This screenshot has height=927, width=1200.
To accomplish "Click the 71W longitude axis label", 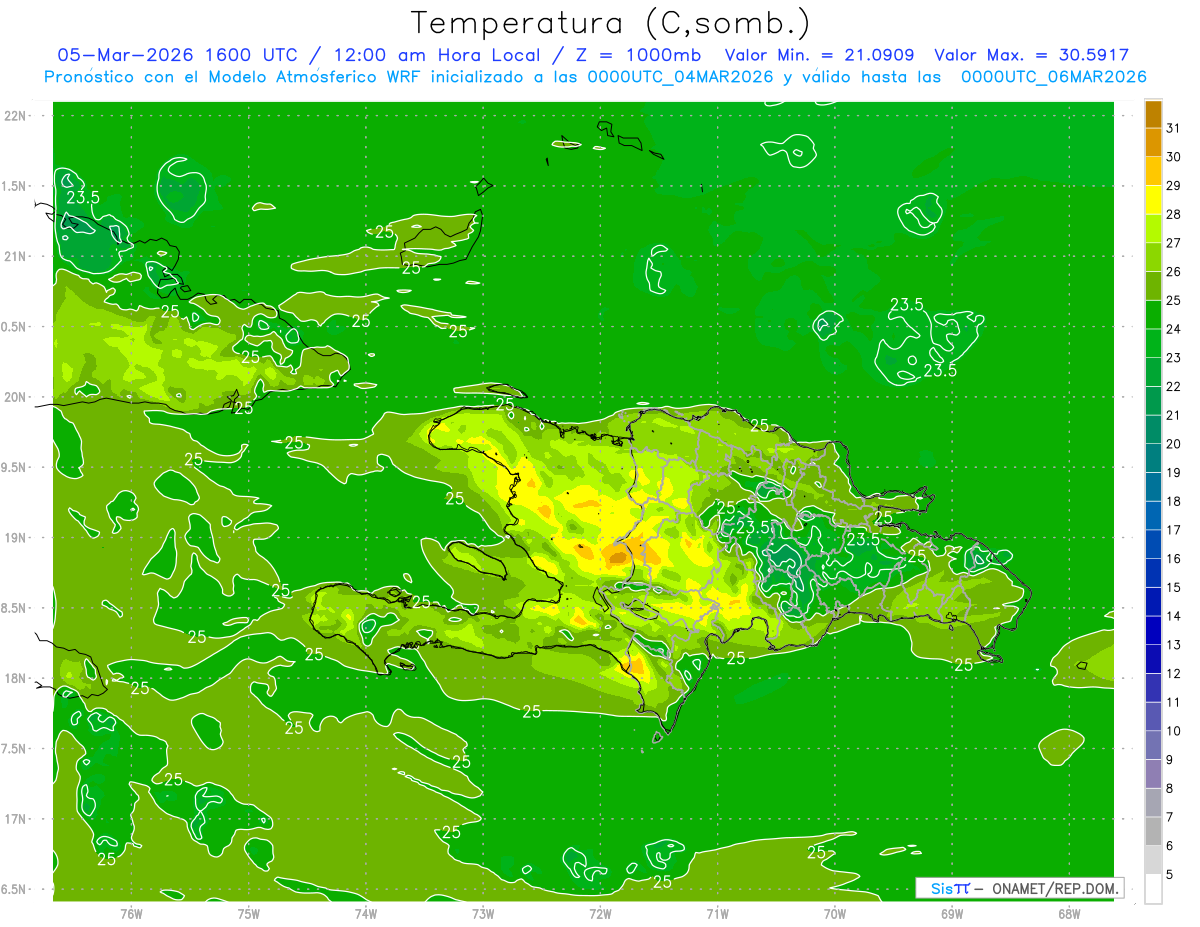I will coord(717,914).
